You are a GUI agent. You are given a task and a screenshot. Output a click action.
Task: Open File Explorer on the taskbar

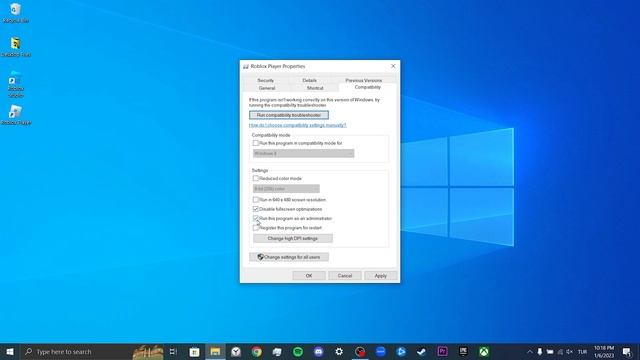point(215,351)
